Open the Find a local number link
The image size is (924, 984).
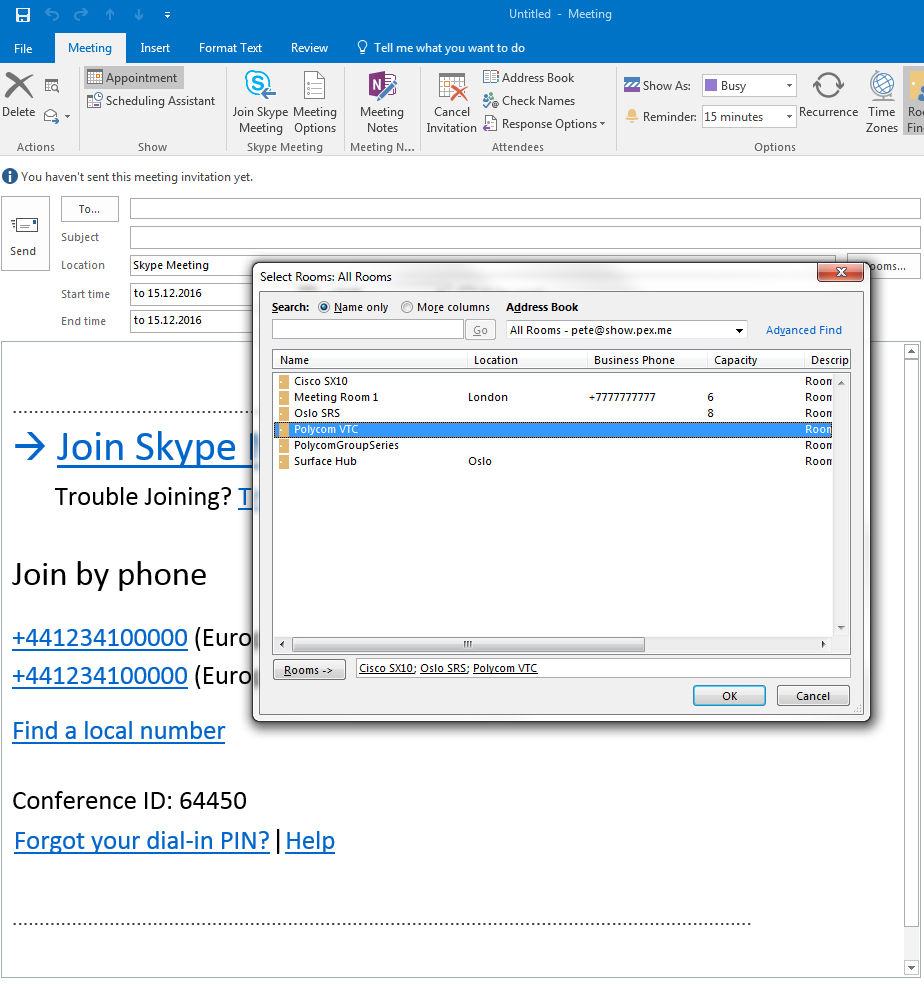119,730
